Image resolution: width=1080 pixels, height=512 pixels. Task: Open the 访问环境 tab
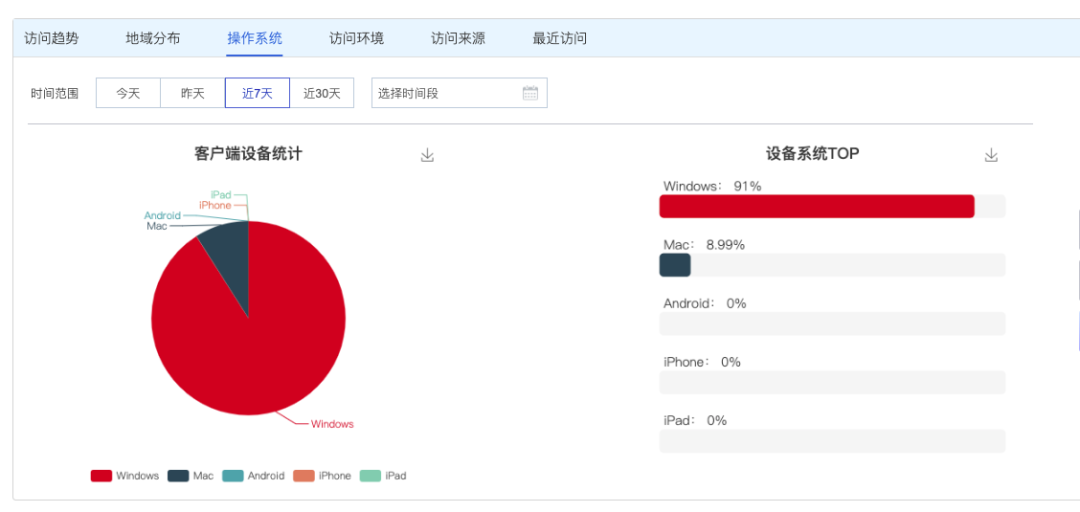tap(357, 38)
